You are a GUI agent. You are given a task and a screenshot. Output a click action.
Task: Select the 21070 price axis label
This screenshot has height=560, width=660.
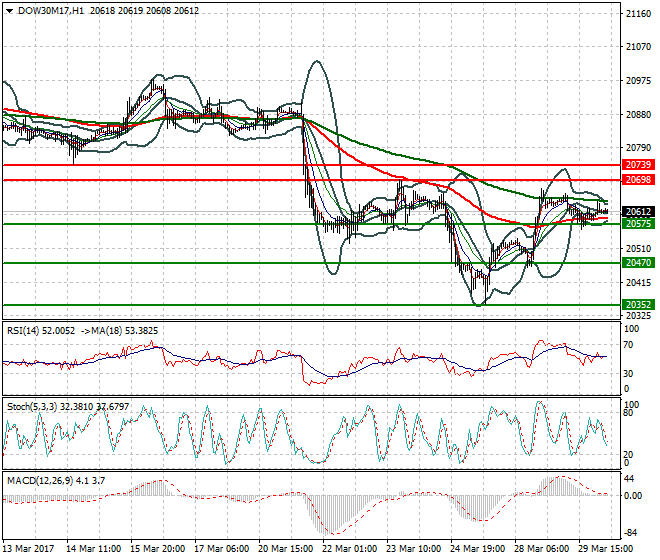point(638,47)
